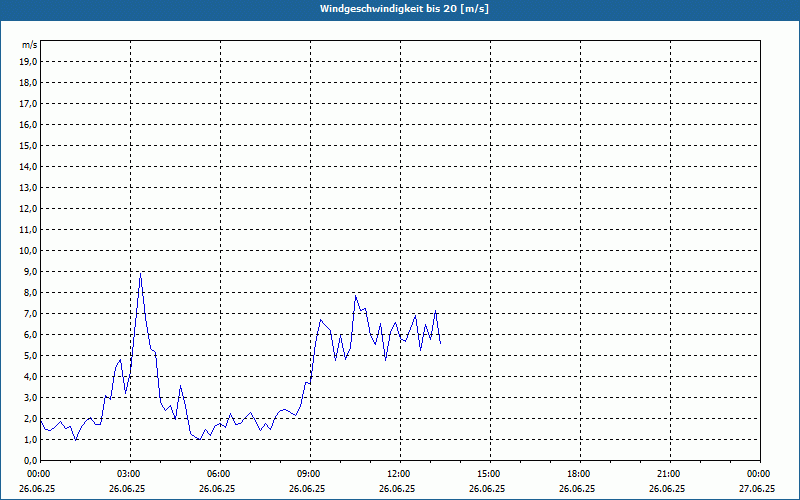Click the '15:00' time axis label

(490, 474)
